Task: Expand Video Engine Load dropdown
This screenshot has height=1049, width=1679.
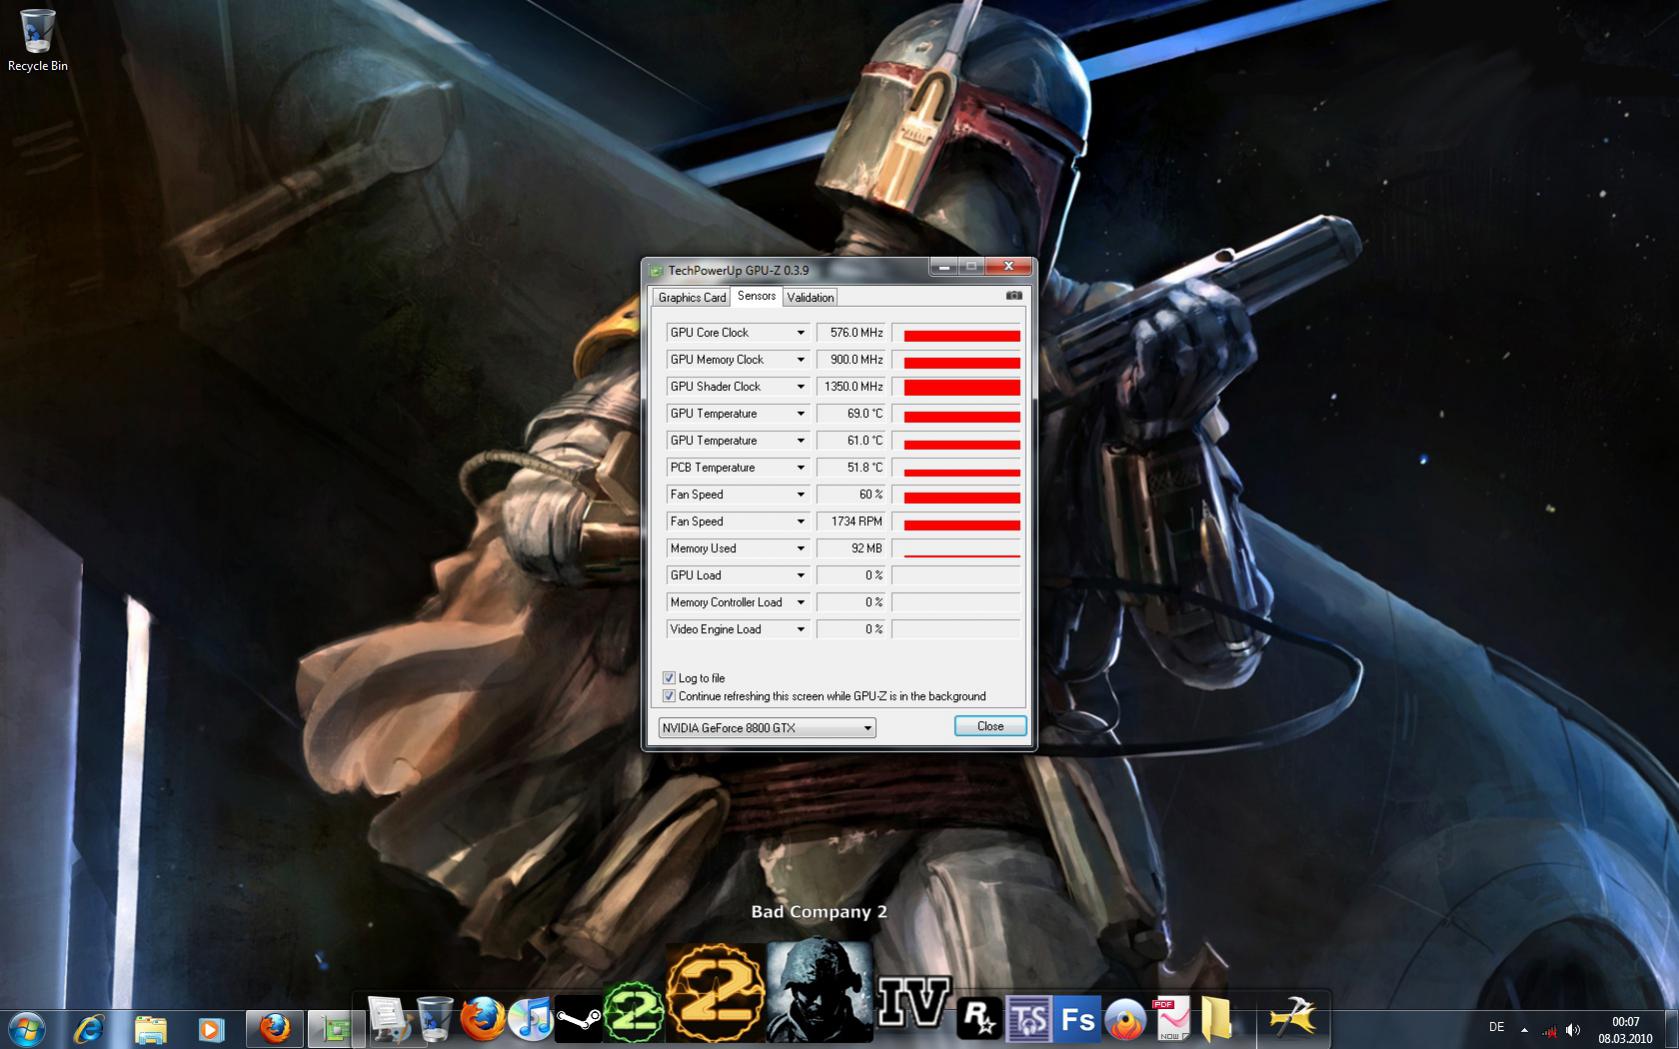Action: pos(800,630)
